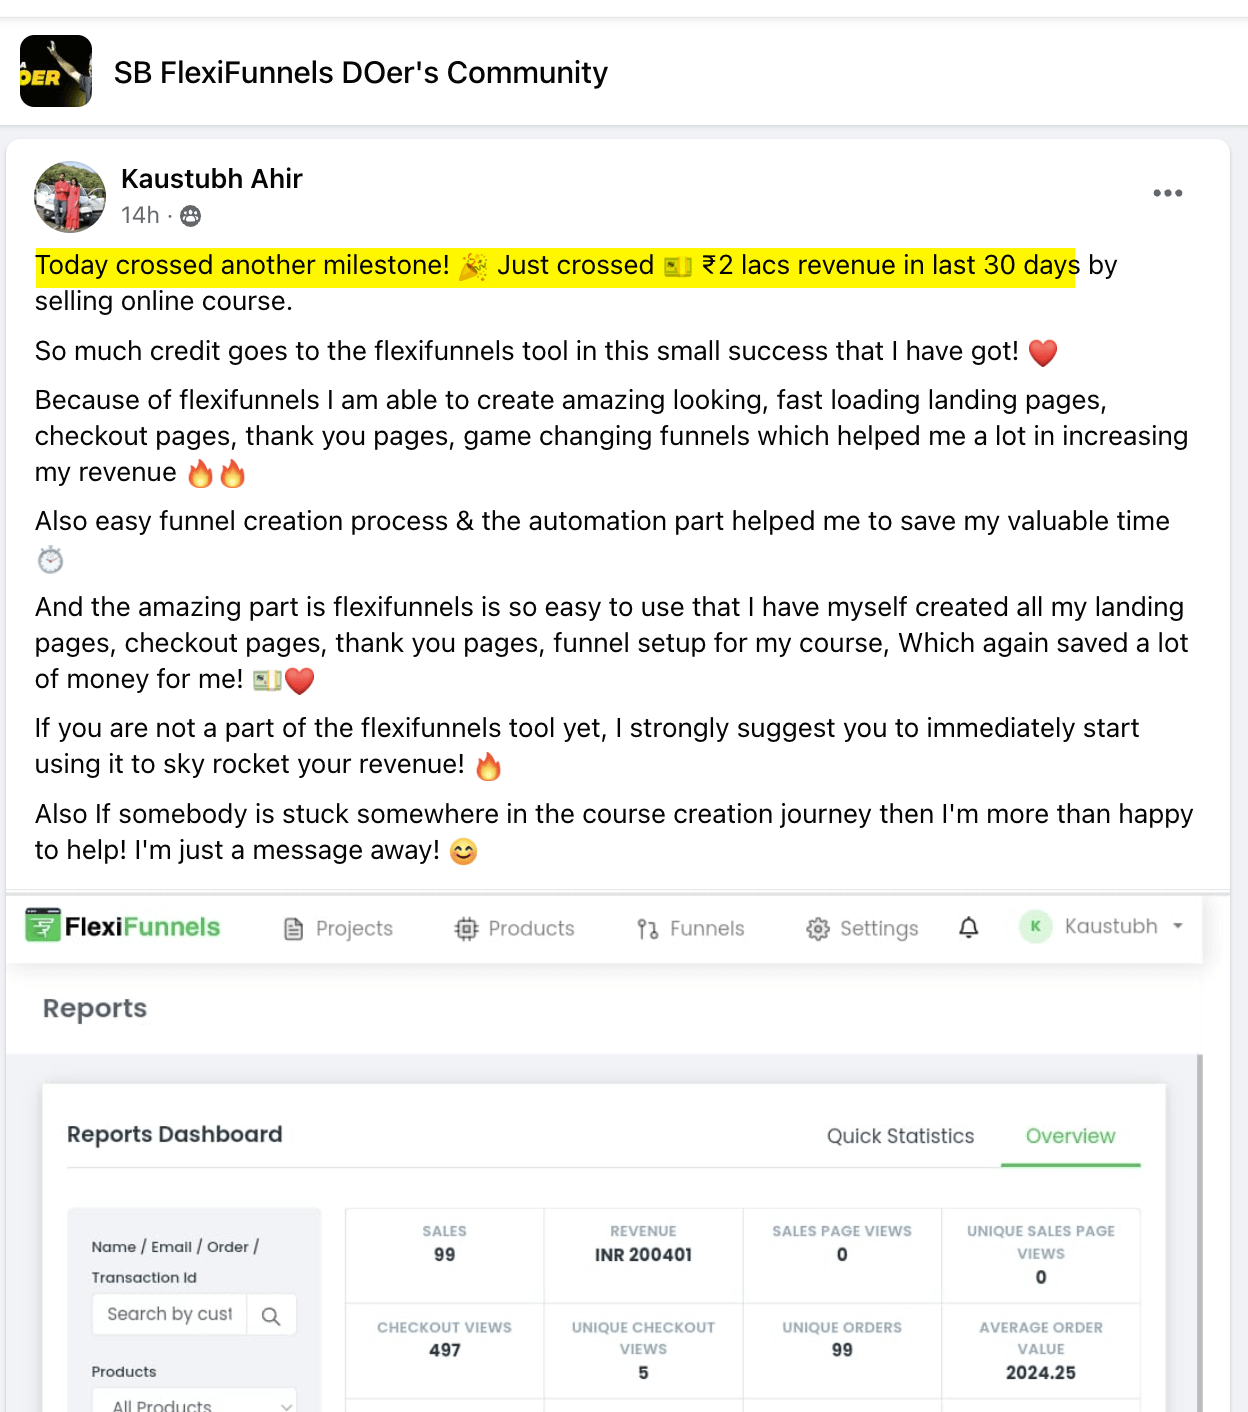The width and height of the screenshot is (1248, 1412).
Task: Click Kaustubh Ahir's profile picture
Action: [x=70, y=197]
